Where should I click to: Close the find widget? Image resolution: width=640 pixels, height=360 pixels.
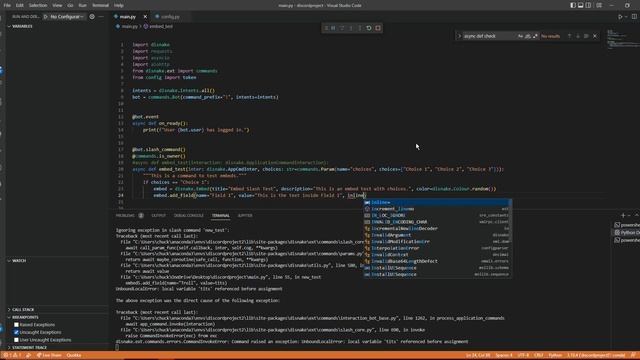pos(595,36)
